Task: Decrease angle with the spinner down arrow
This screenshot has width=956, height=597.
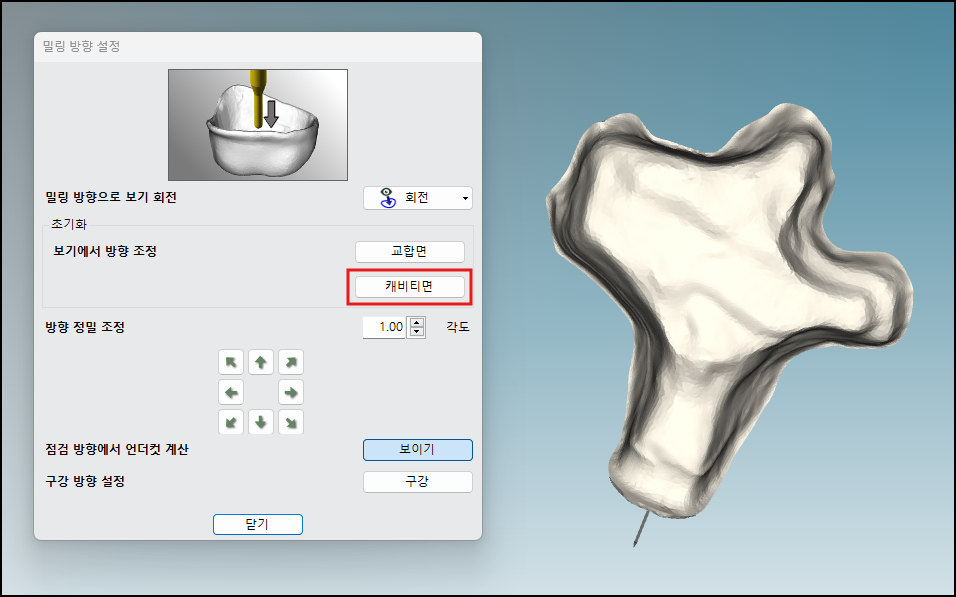Action: [417, 332]
